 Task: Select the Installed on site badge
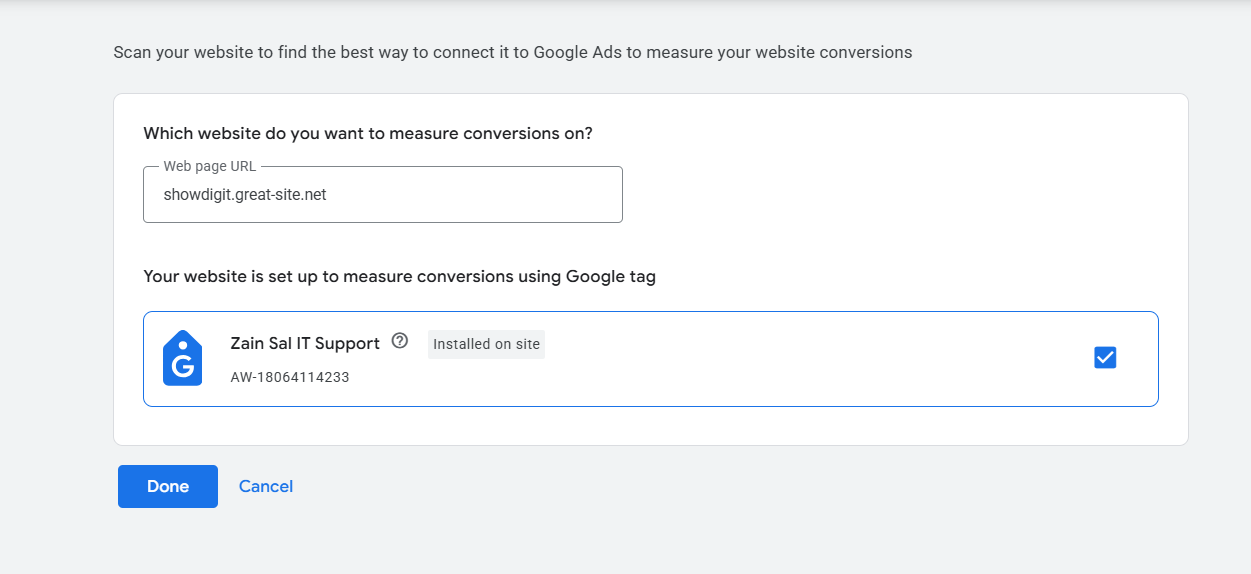[486, 344]
